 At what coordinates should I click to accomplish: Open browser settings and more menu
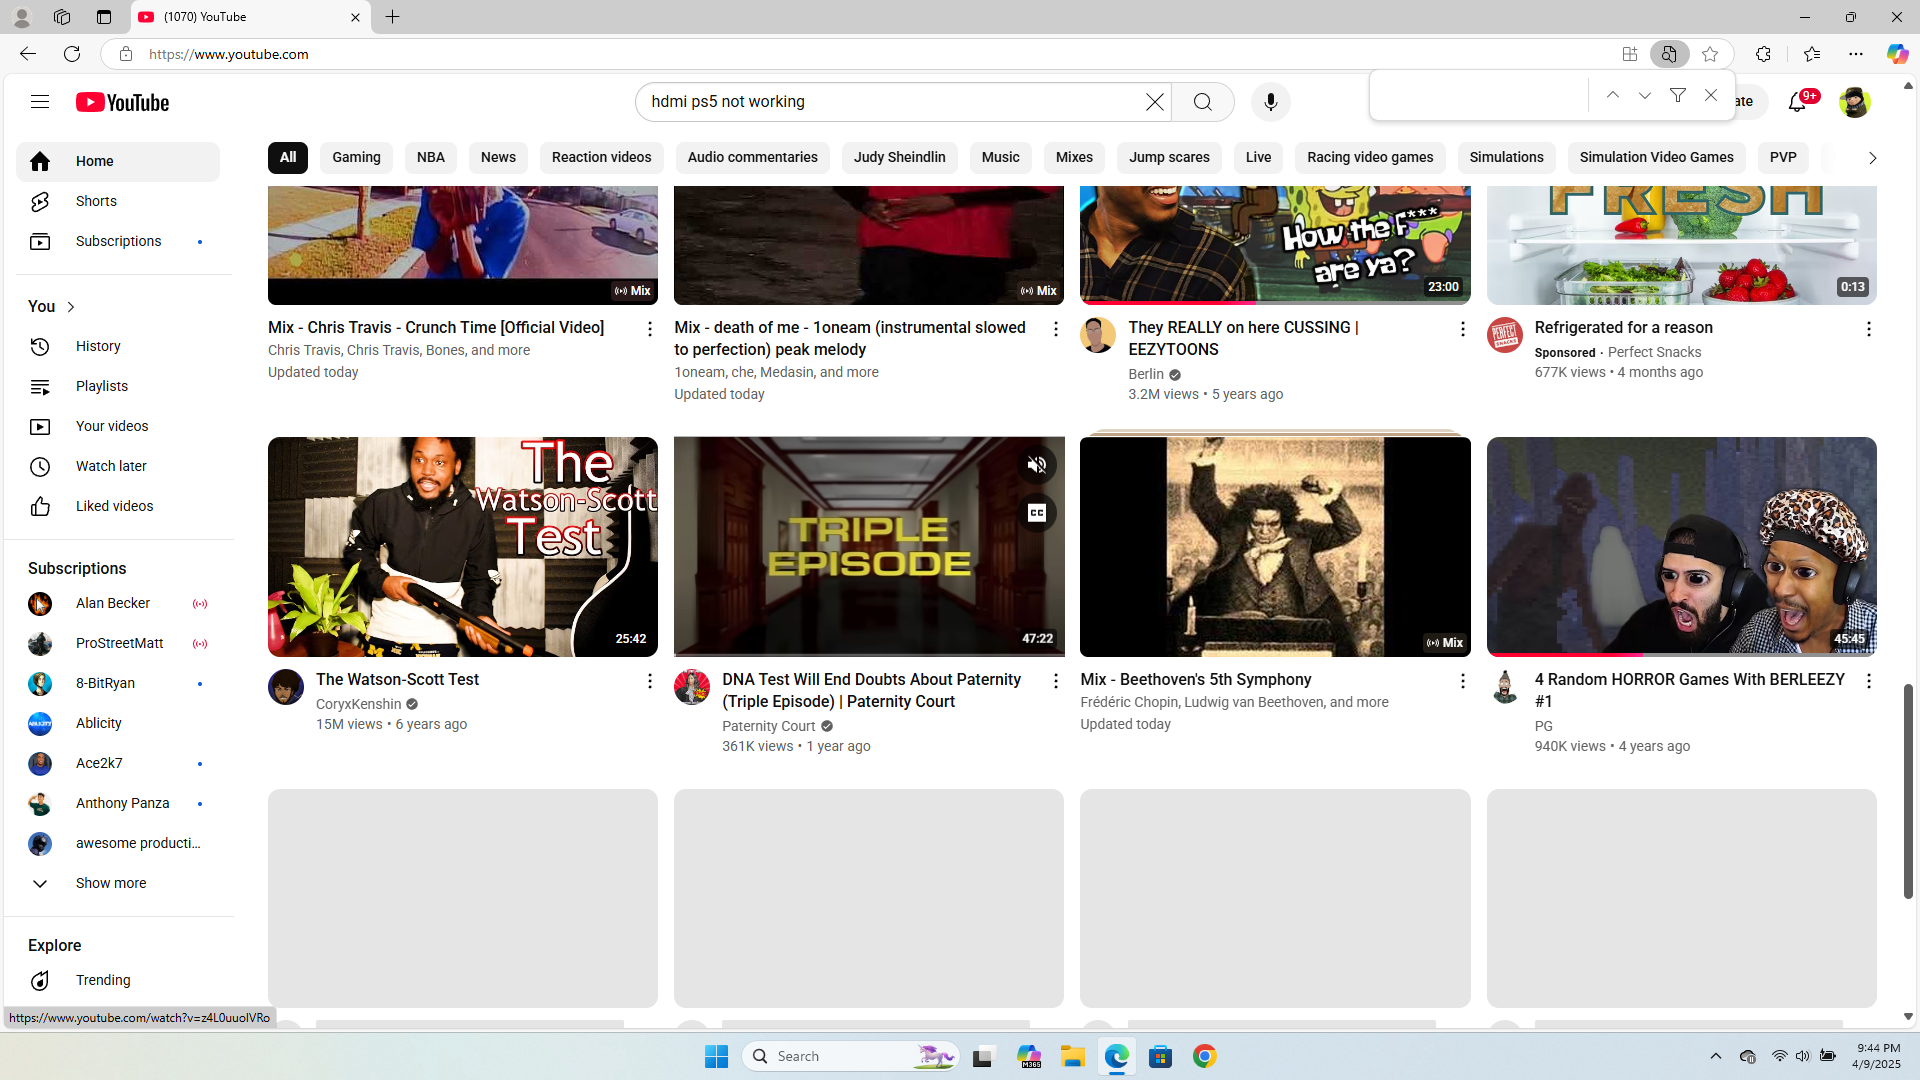[x=1856, y=54]
